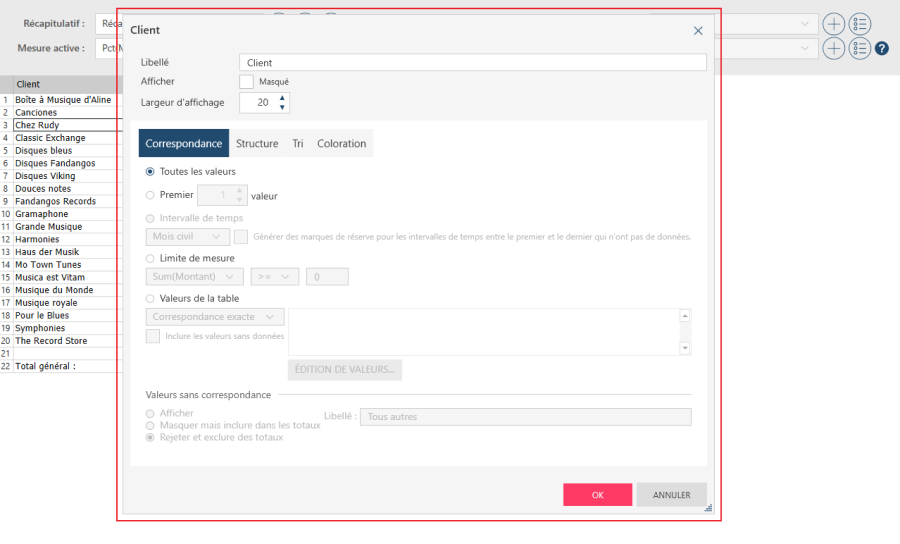Choose Afficher under Valeurs sans correspondance
The height and width of the screenshot is (544, 900).
(150, 413)
